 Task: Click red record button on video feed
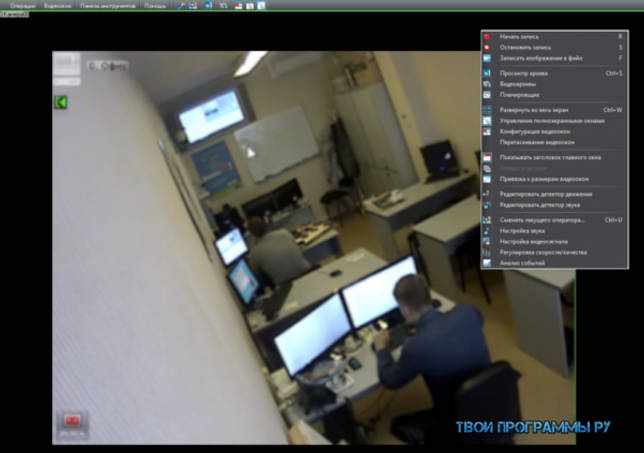[73, 421]
